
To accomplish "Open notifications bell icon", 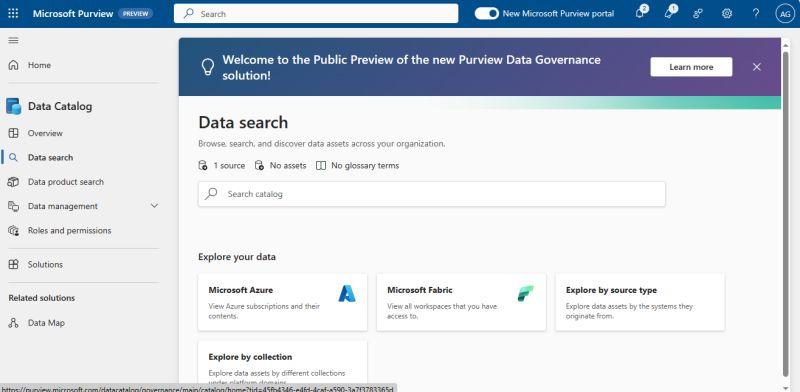I will click(640, 13).
